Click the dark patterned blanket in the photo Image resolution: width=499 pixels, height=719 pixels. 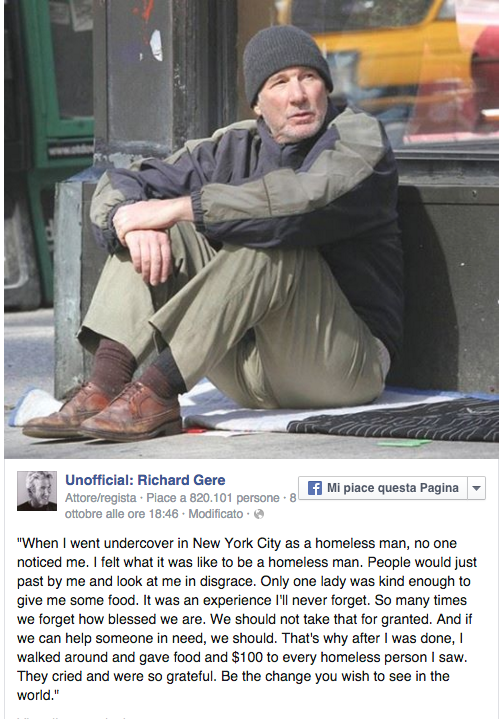[x=394, y=420]
